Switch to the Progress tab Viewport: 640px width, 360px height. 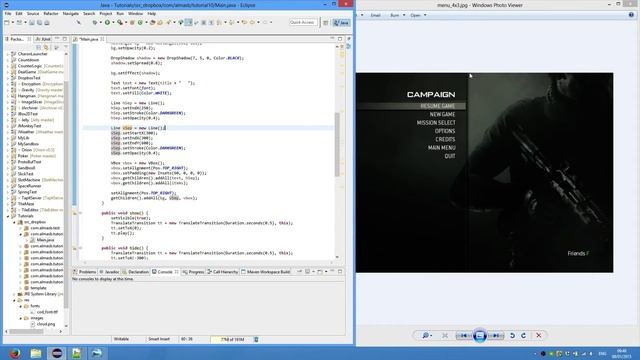click(x=193, y=271)
